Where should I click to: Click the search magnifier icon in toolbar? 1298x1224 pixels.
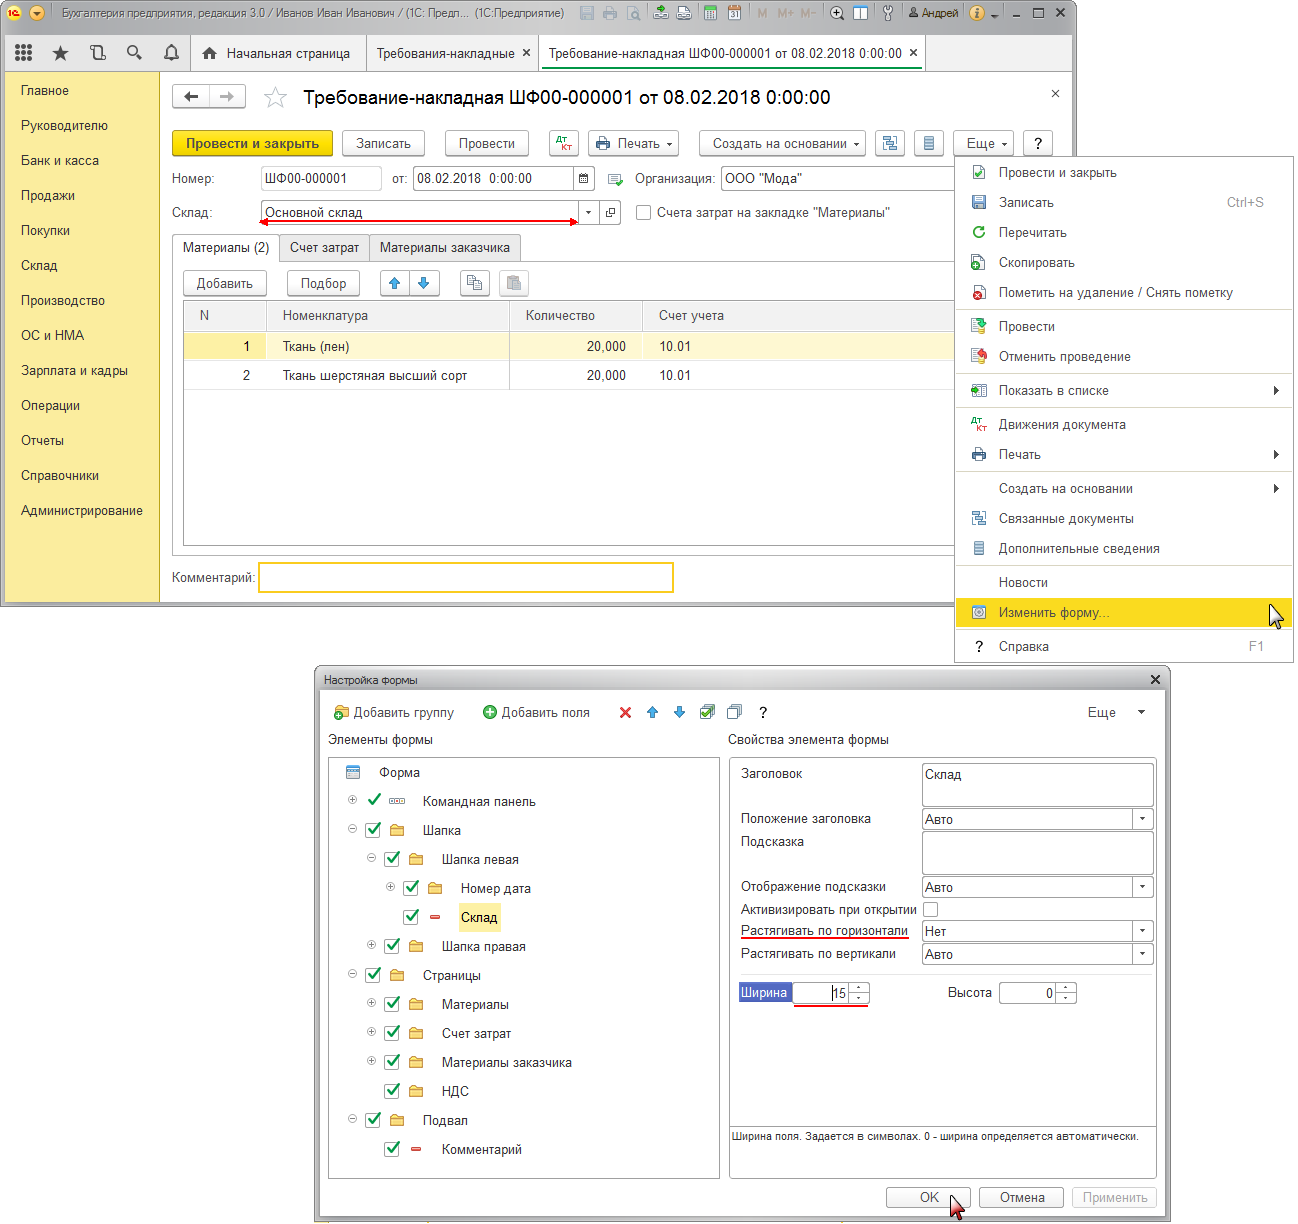(x=134, y=53)
